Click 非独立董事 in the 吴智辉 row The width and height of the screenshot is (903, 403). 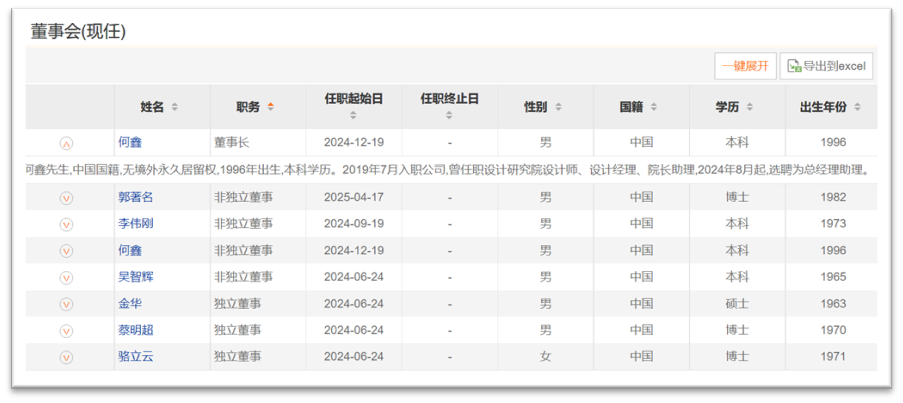coord(243,277)
